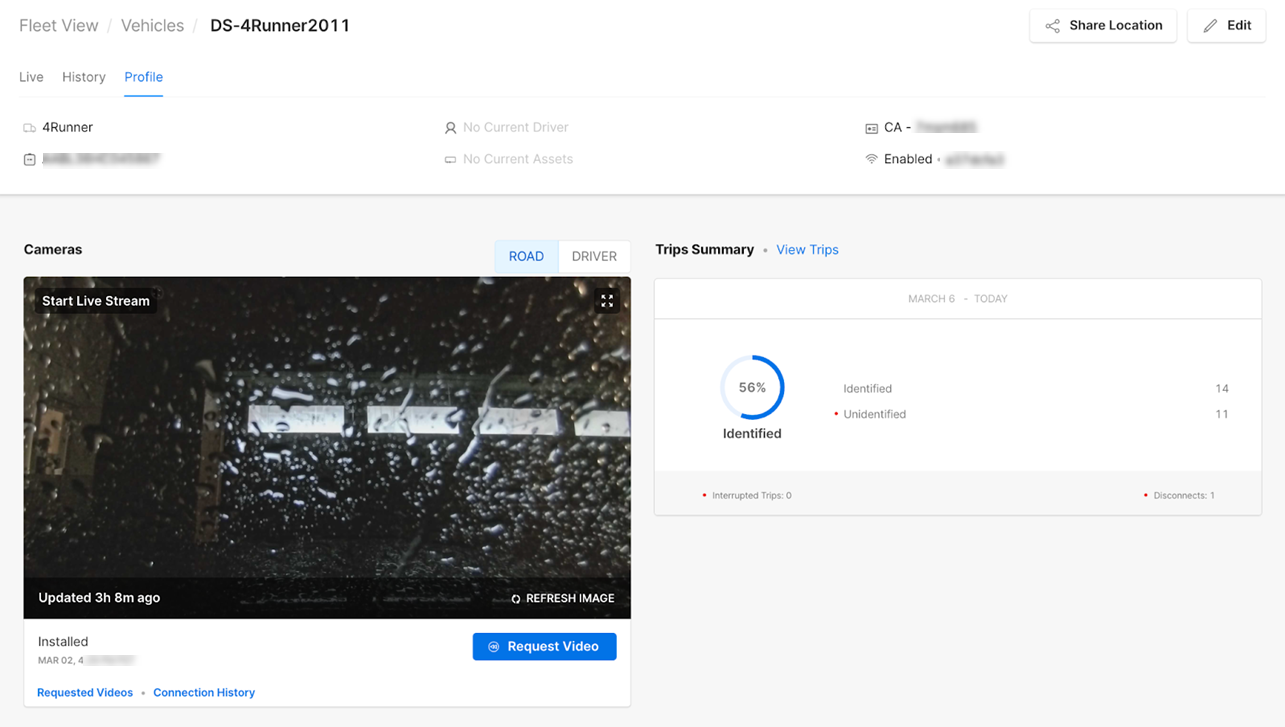
Task: Keep camera view on ROAD
Action: point(526,256)
